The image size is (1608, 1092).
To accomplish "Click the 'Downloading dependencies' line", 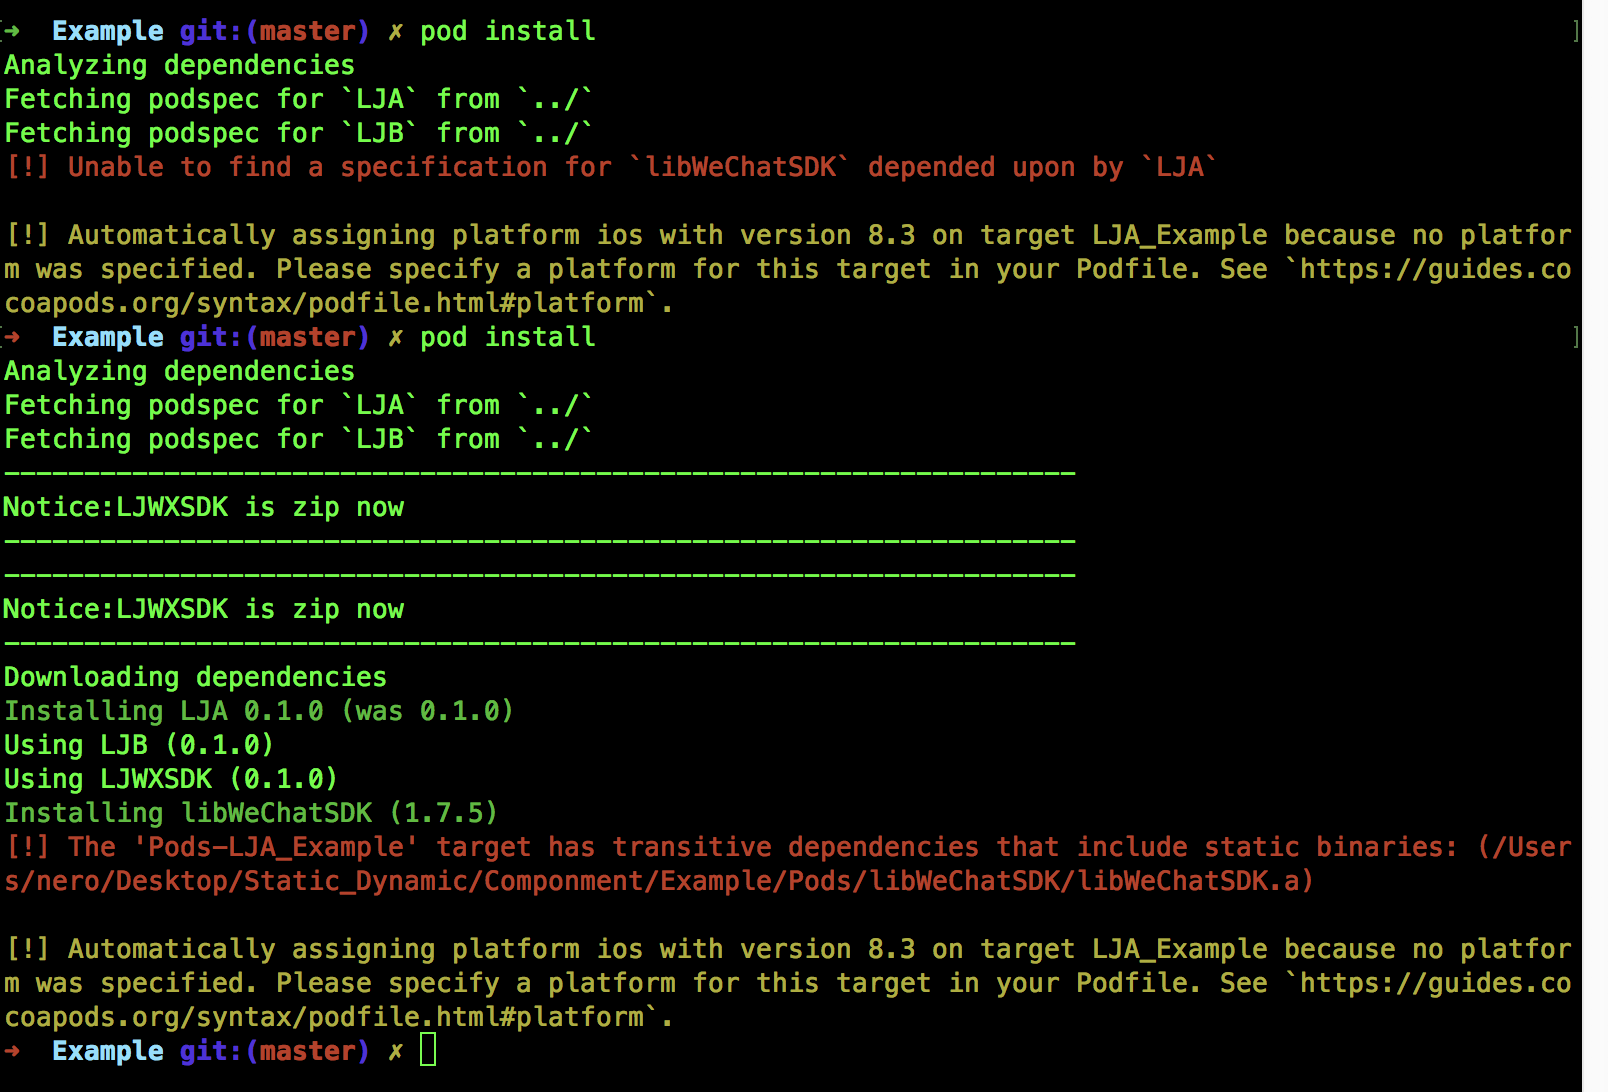I will tap(195, 677).
